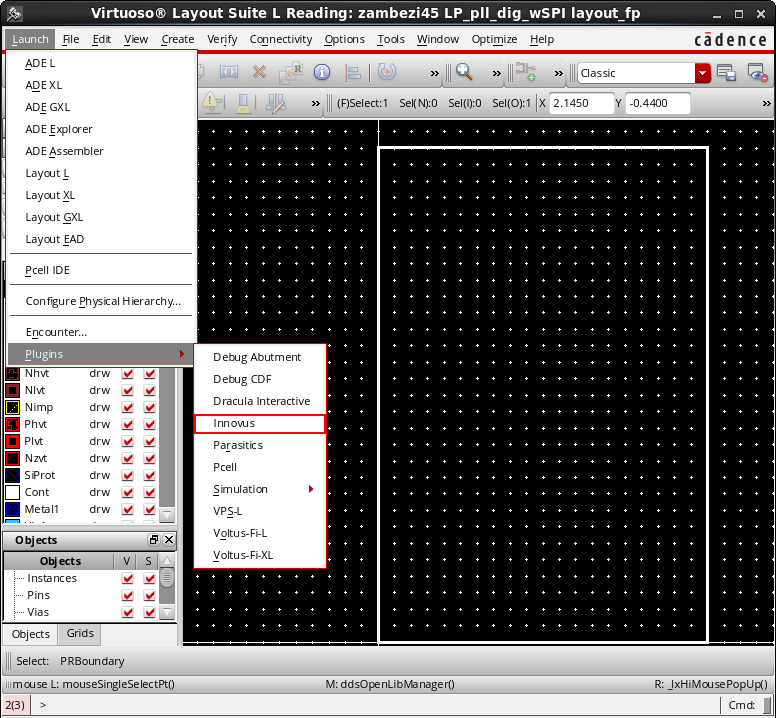Screen dimensions: 776x718
Task: Toggle visibility checkbox for Instances
Action: coord(127,578)
